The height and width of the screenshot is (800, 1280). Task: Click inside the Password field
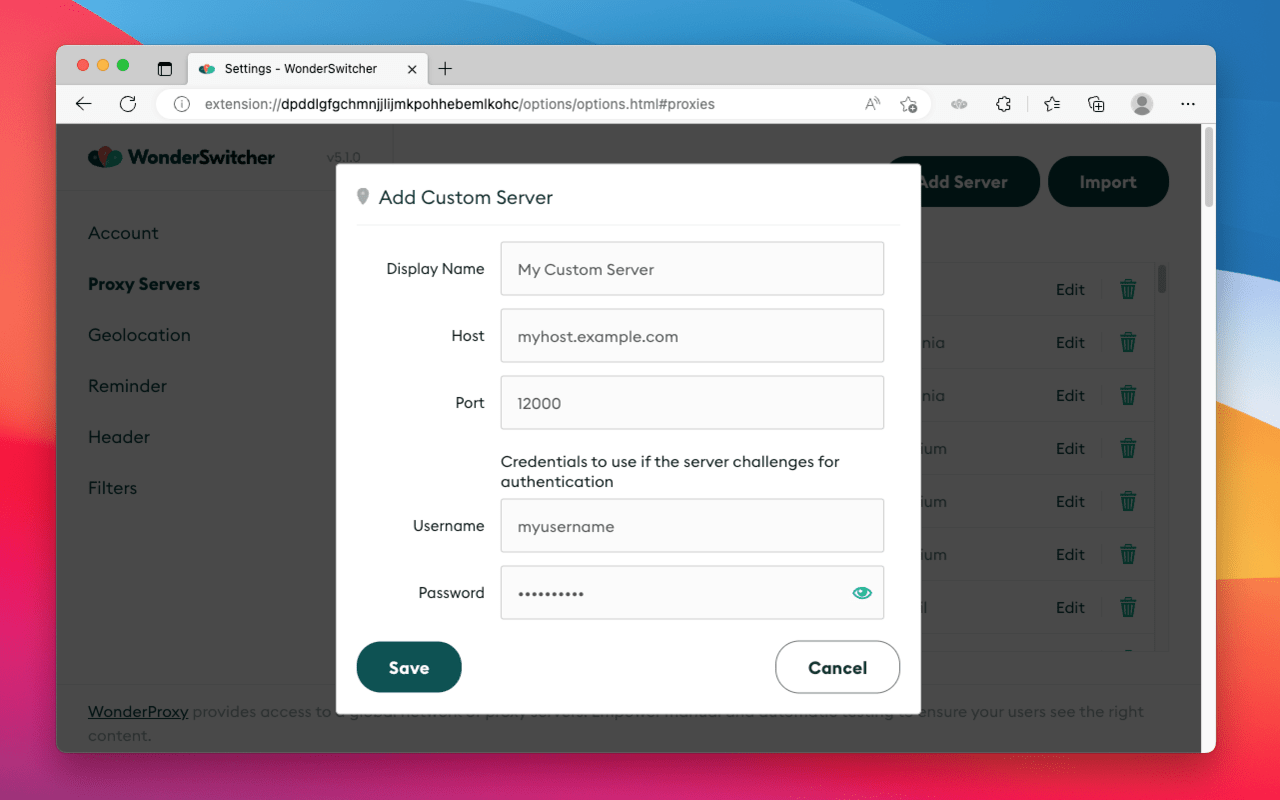[692, 593]
